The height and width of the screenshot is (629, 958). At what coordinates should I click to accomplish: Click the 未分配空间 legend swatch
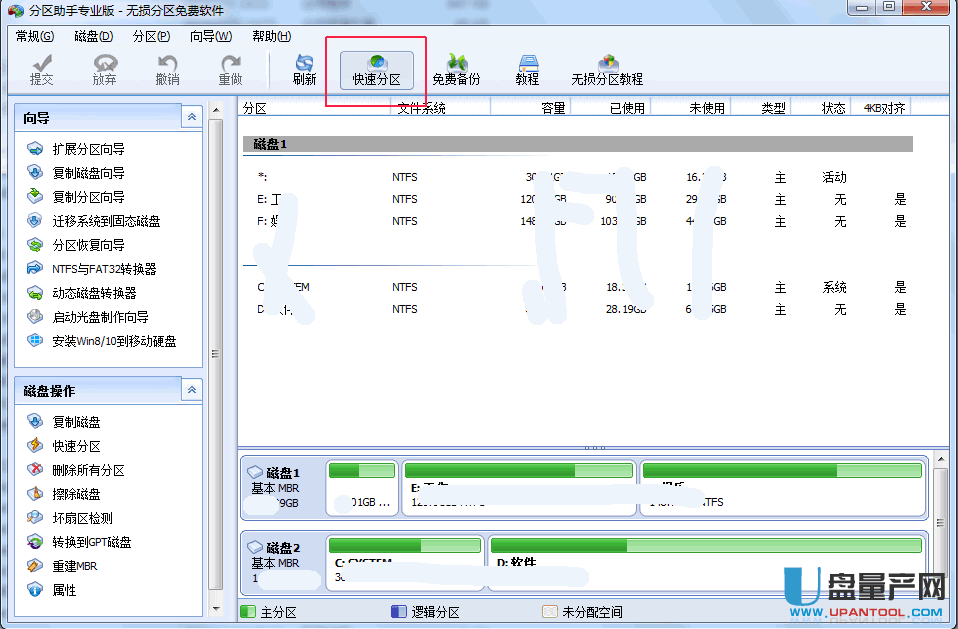click(550, 611)
